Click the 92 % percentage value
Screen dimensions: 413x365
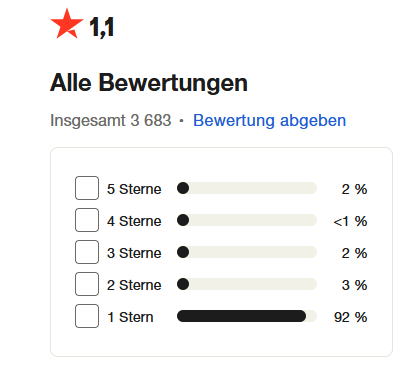[x=351, y=317]
